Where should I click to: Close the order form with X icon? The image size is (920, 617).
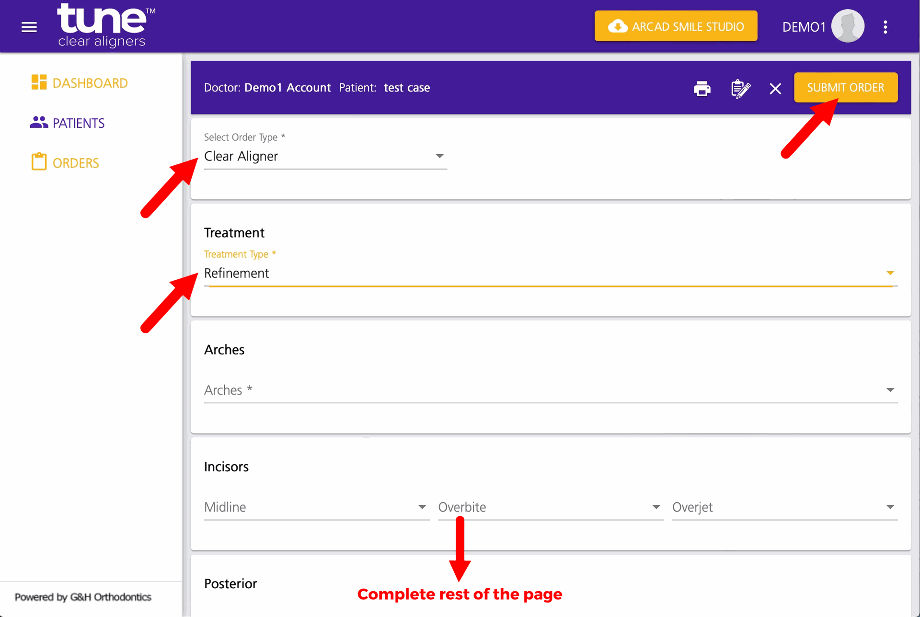pos(775,89)
